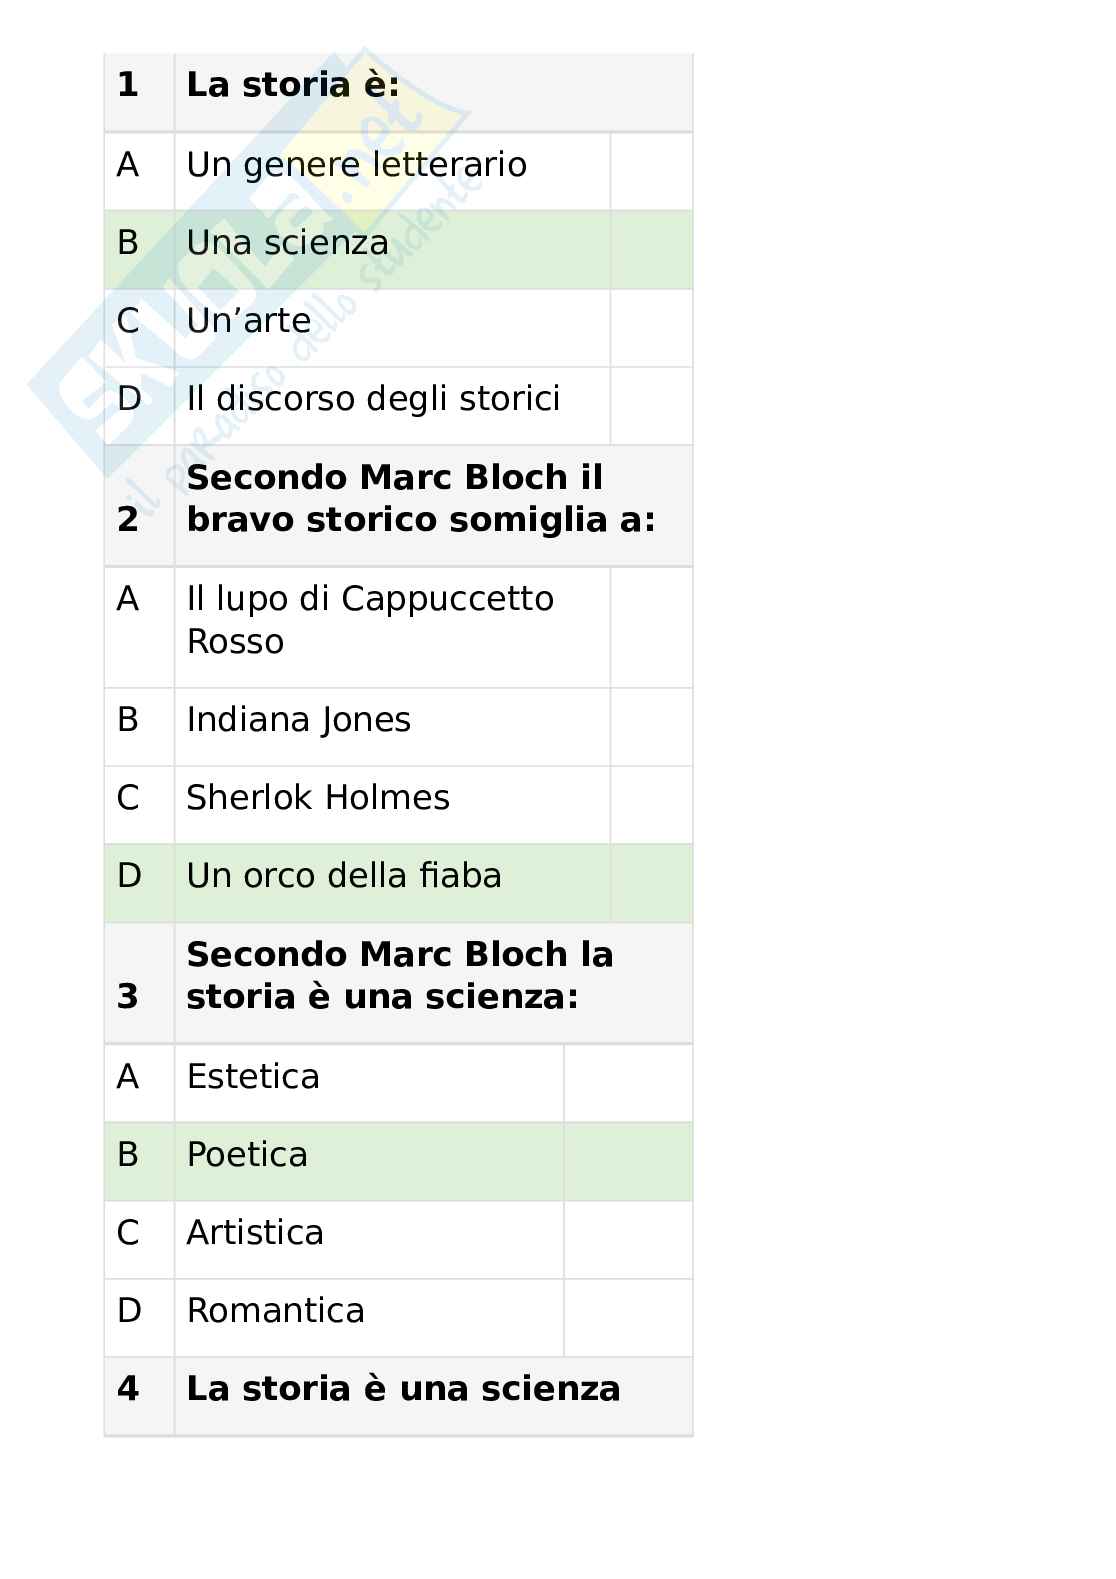Pick the "Artistica" option
This screenshot has width=1116, height=1579.
(255, 1233)
